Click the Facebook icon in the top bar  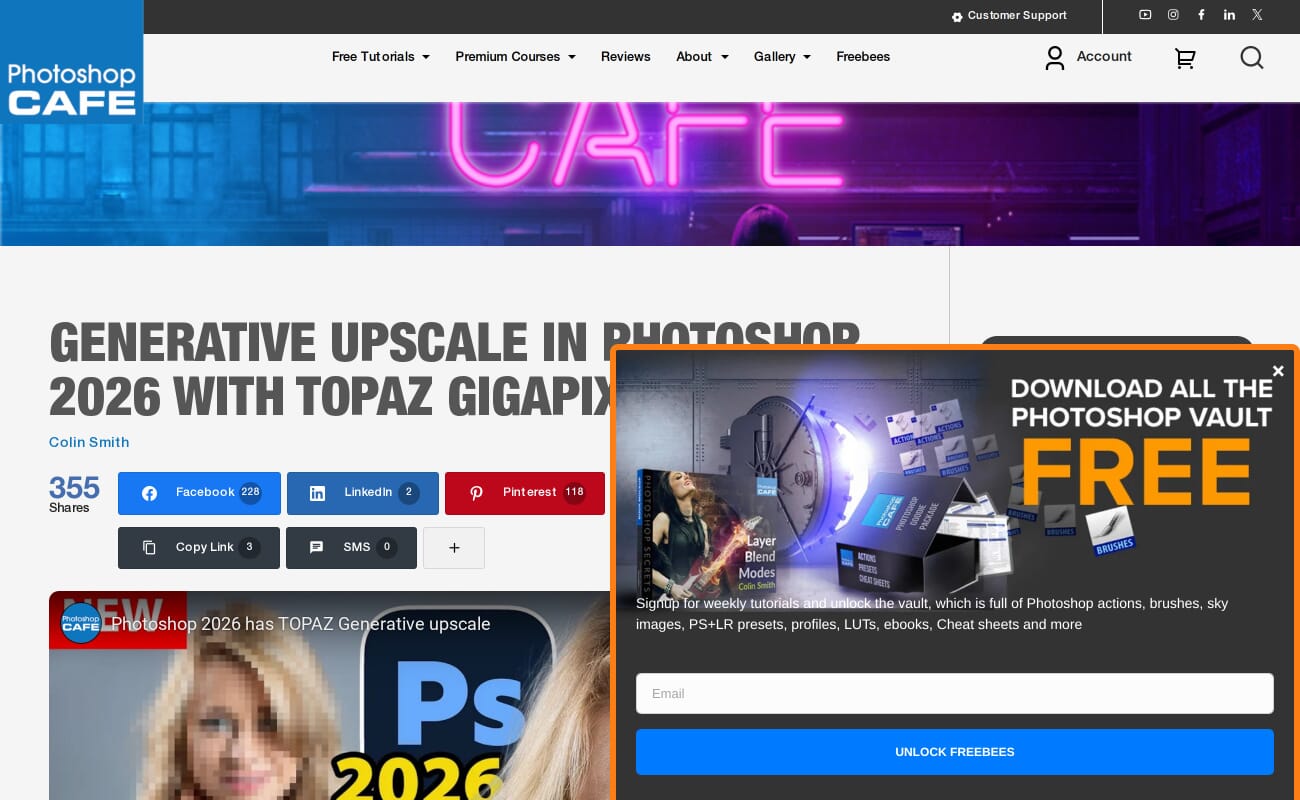1201,15
